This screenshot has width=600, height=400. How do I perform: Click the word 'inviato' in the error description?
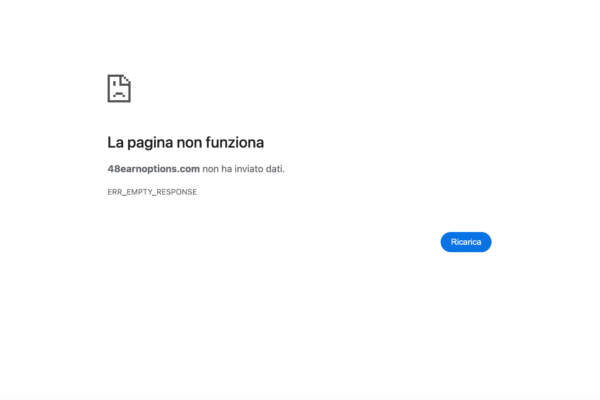249,169
